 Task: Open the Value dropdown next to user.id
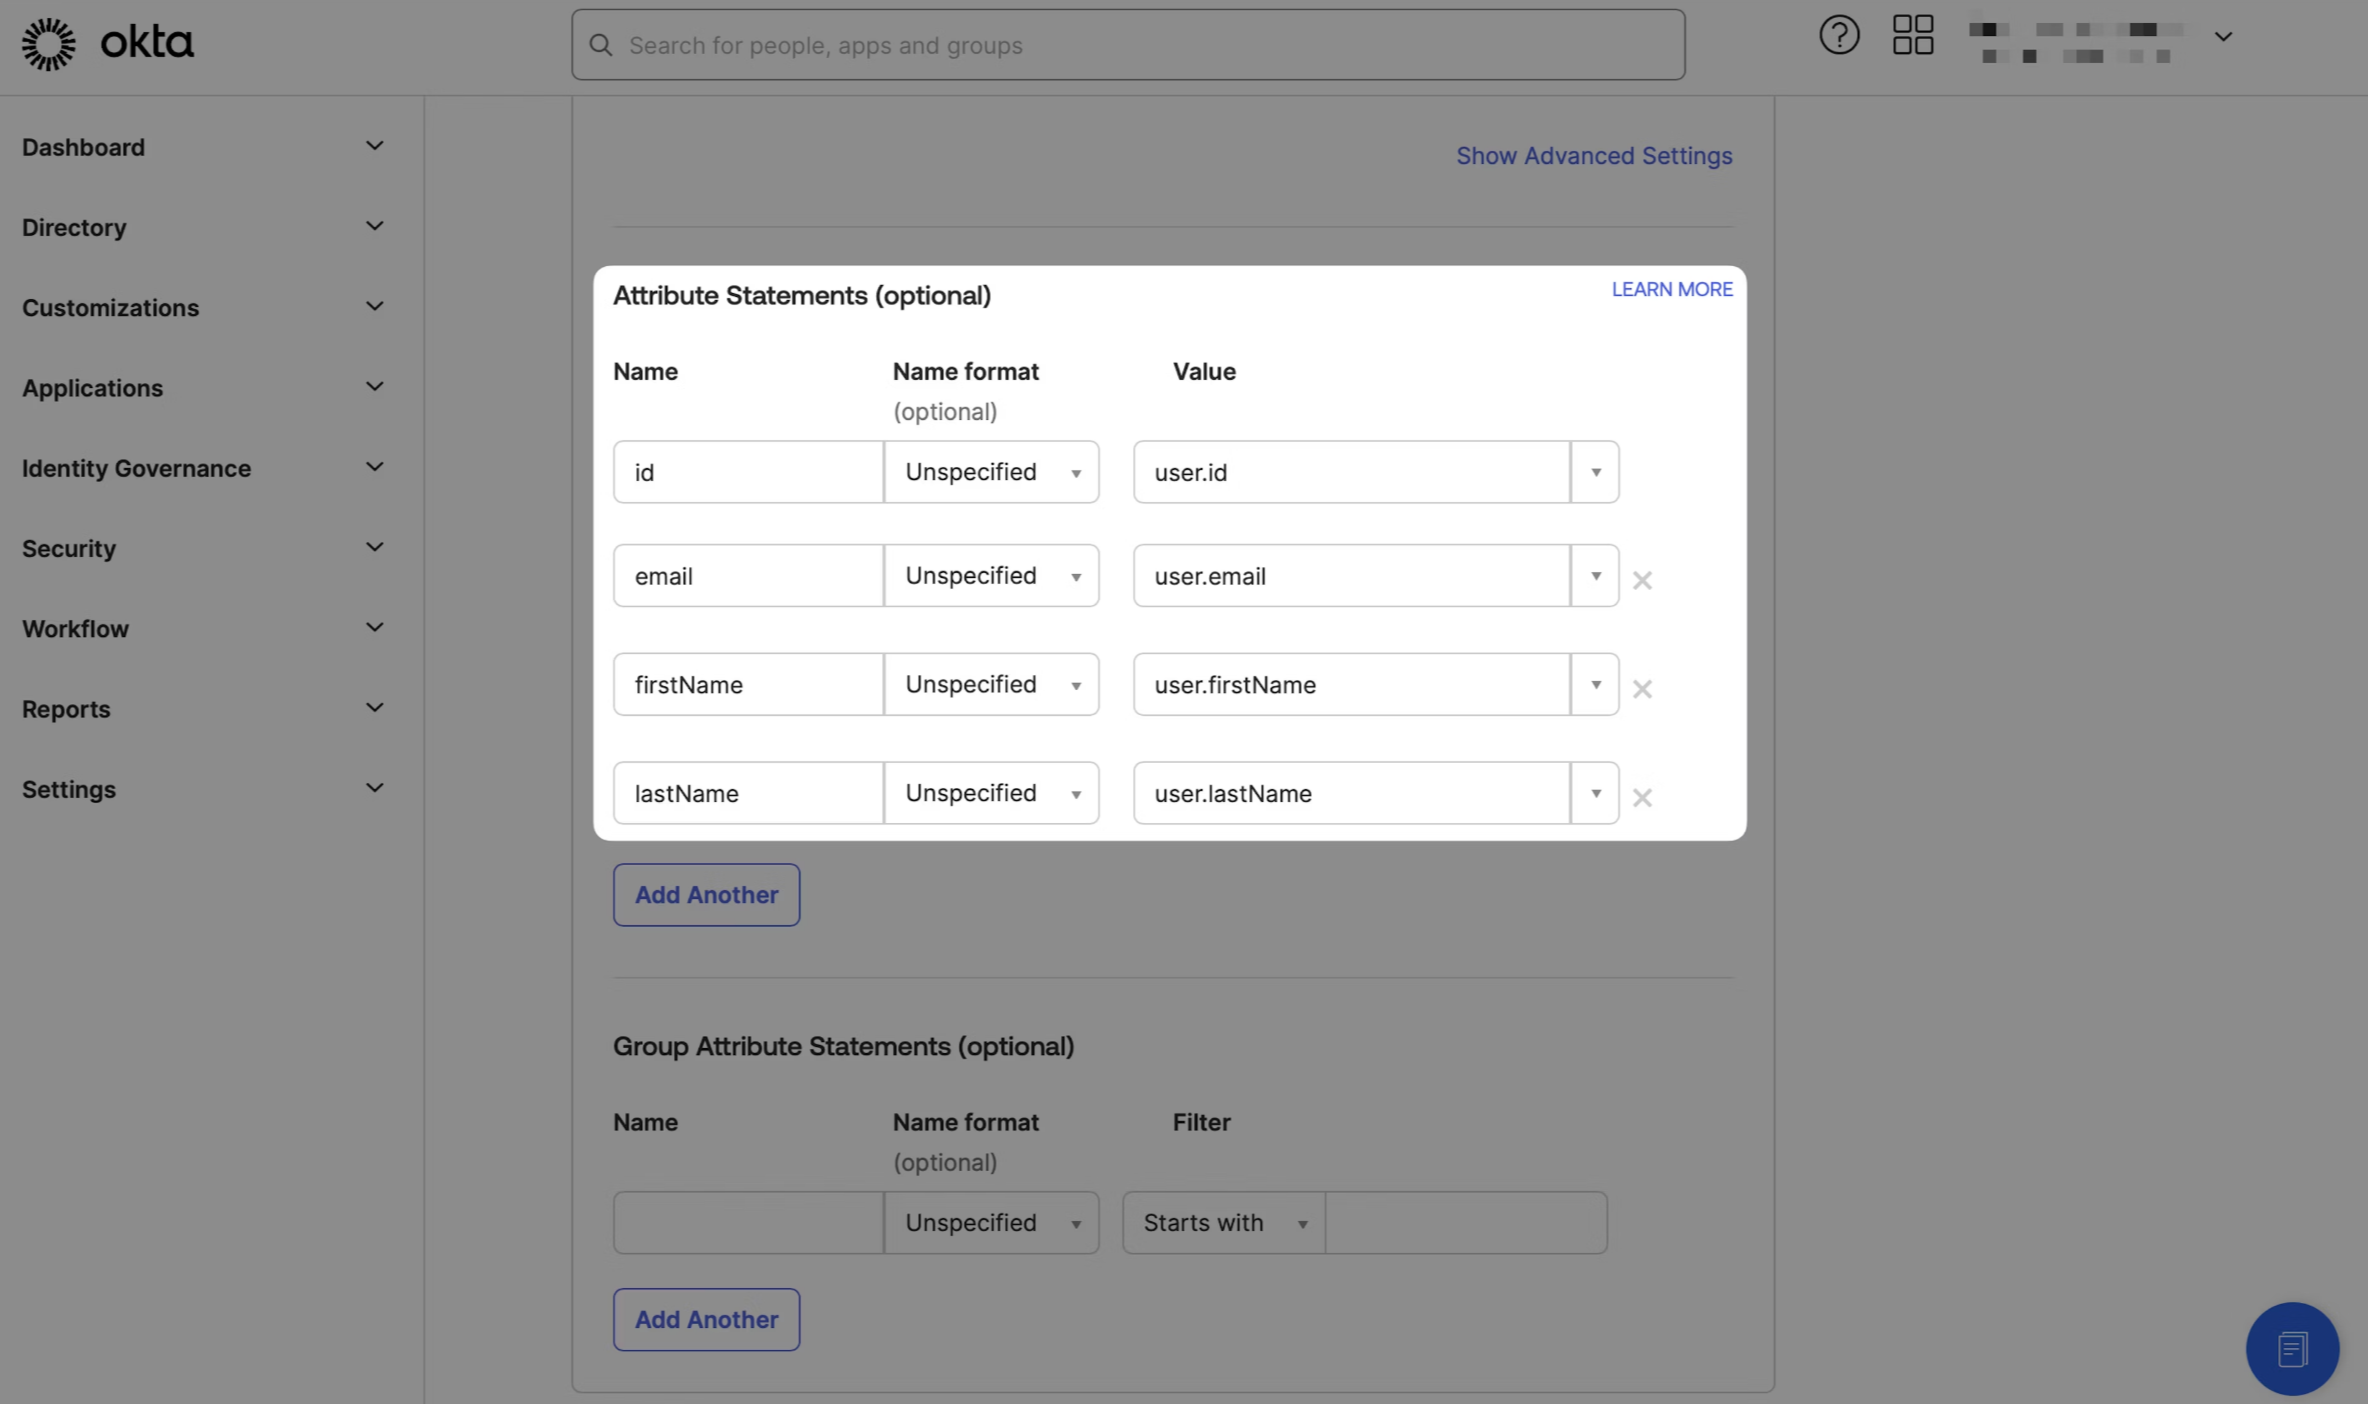click(x=1594, y=472)
